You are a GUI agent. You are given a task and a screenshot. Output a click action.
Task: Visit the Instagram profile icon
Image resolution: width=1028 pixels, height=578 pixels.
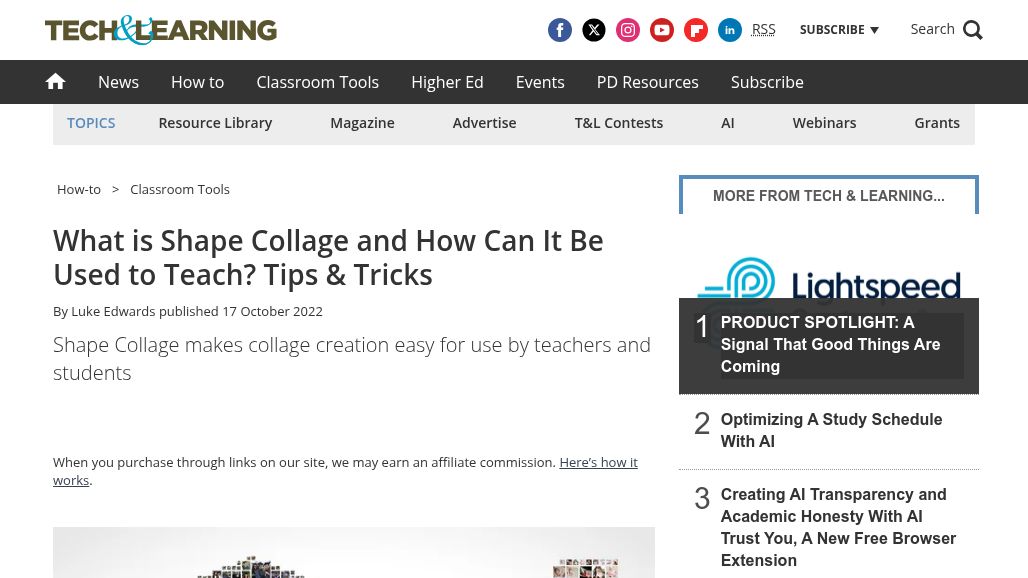coord(628,30)
